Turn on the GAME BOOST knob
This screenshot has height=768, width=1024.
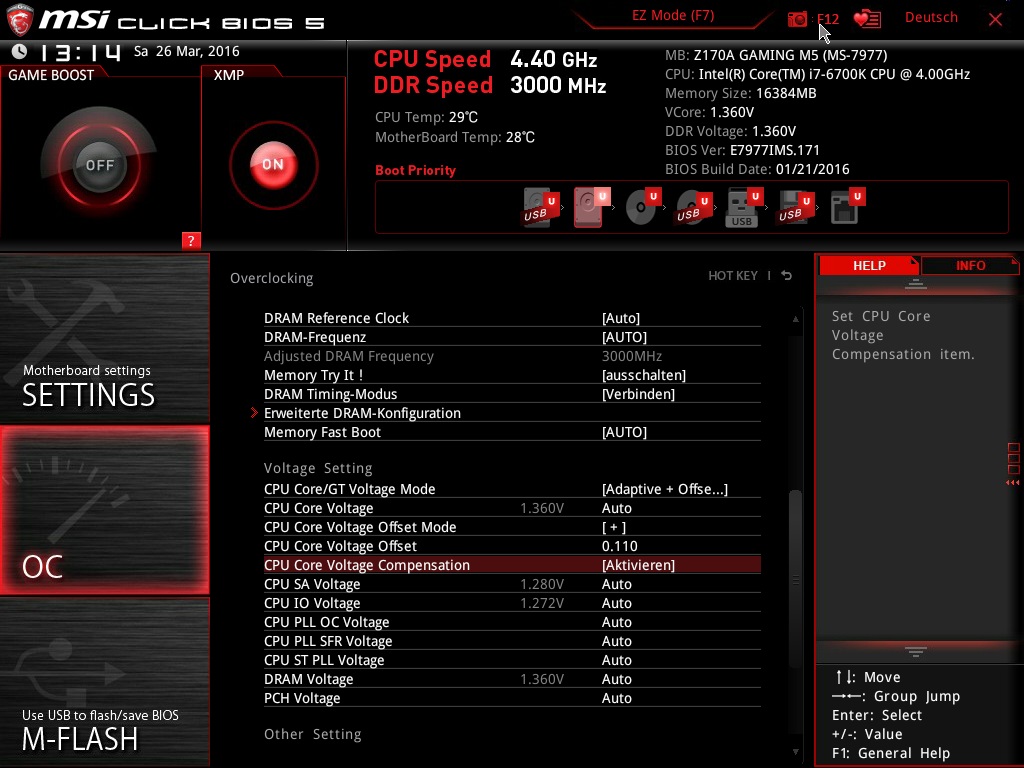tap(99, 165)
